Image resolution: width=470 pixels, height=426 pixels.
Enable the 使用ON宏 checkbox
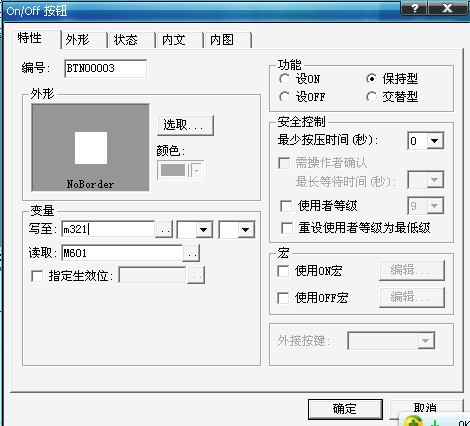283,271
